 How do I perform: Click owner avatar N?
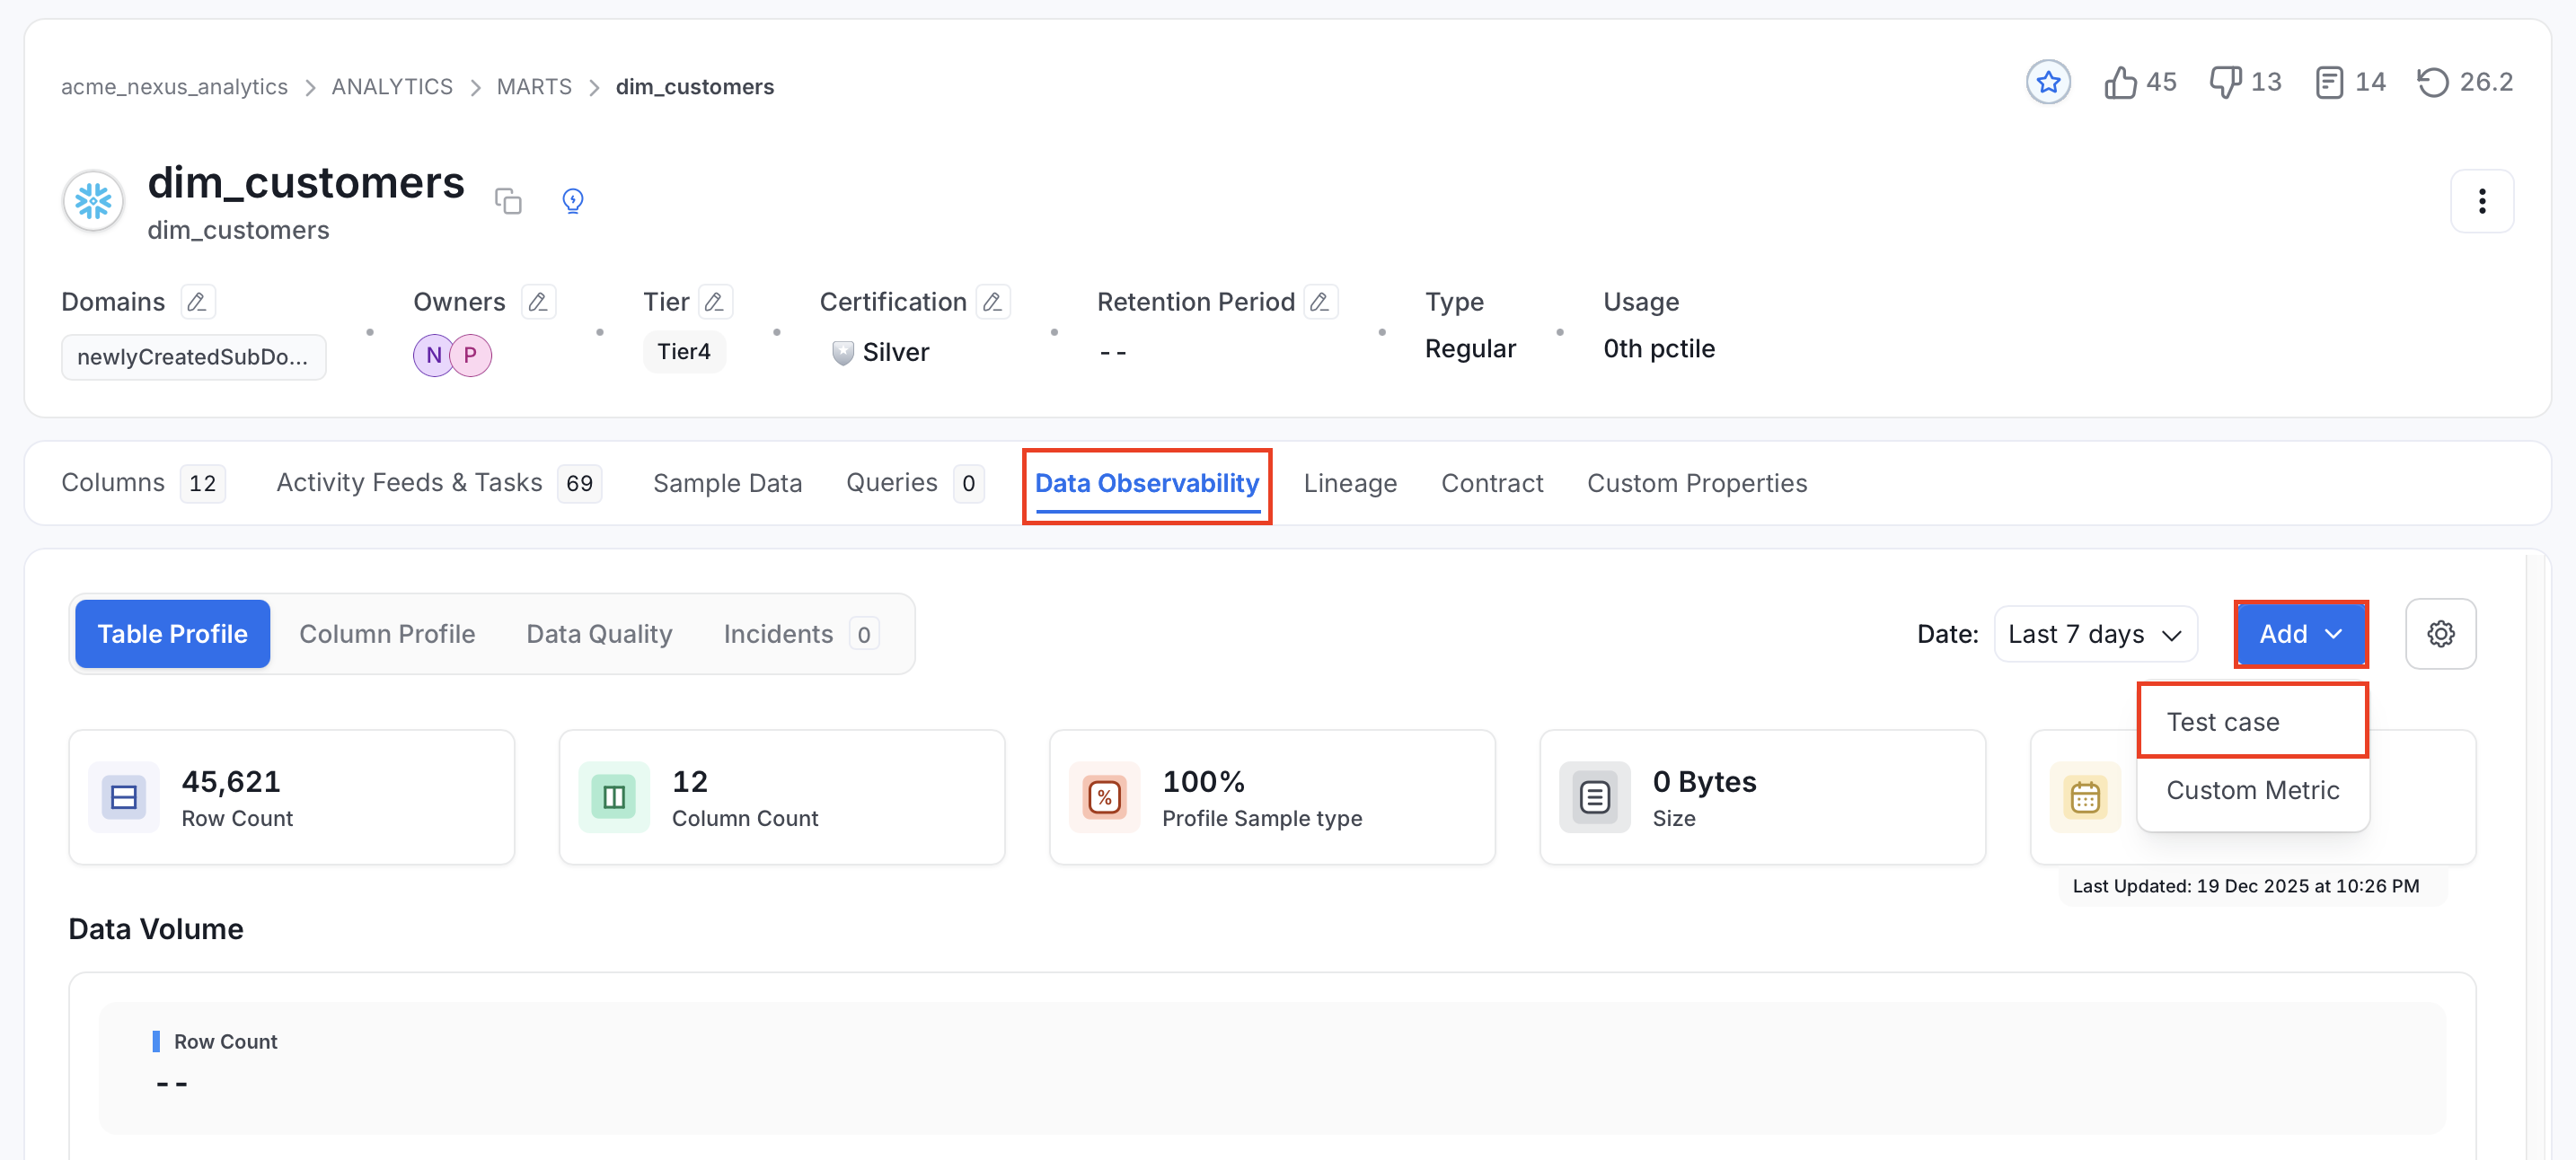pos(433,355)
